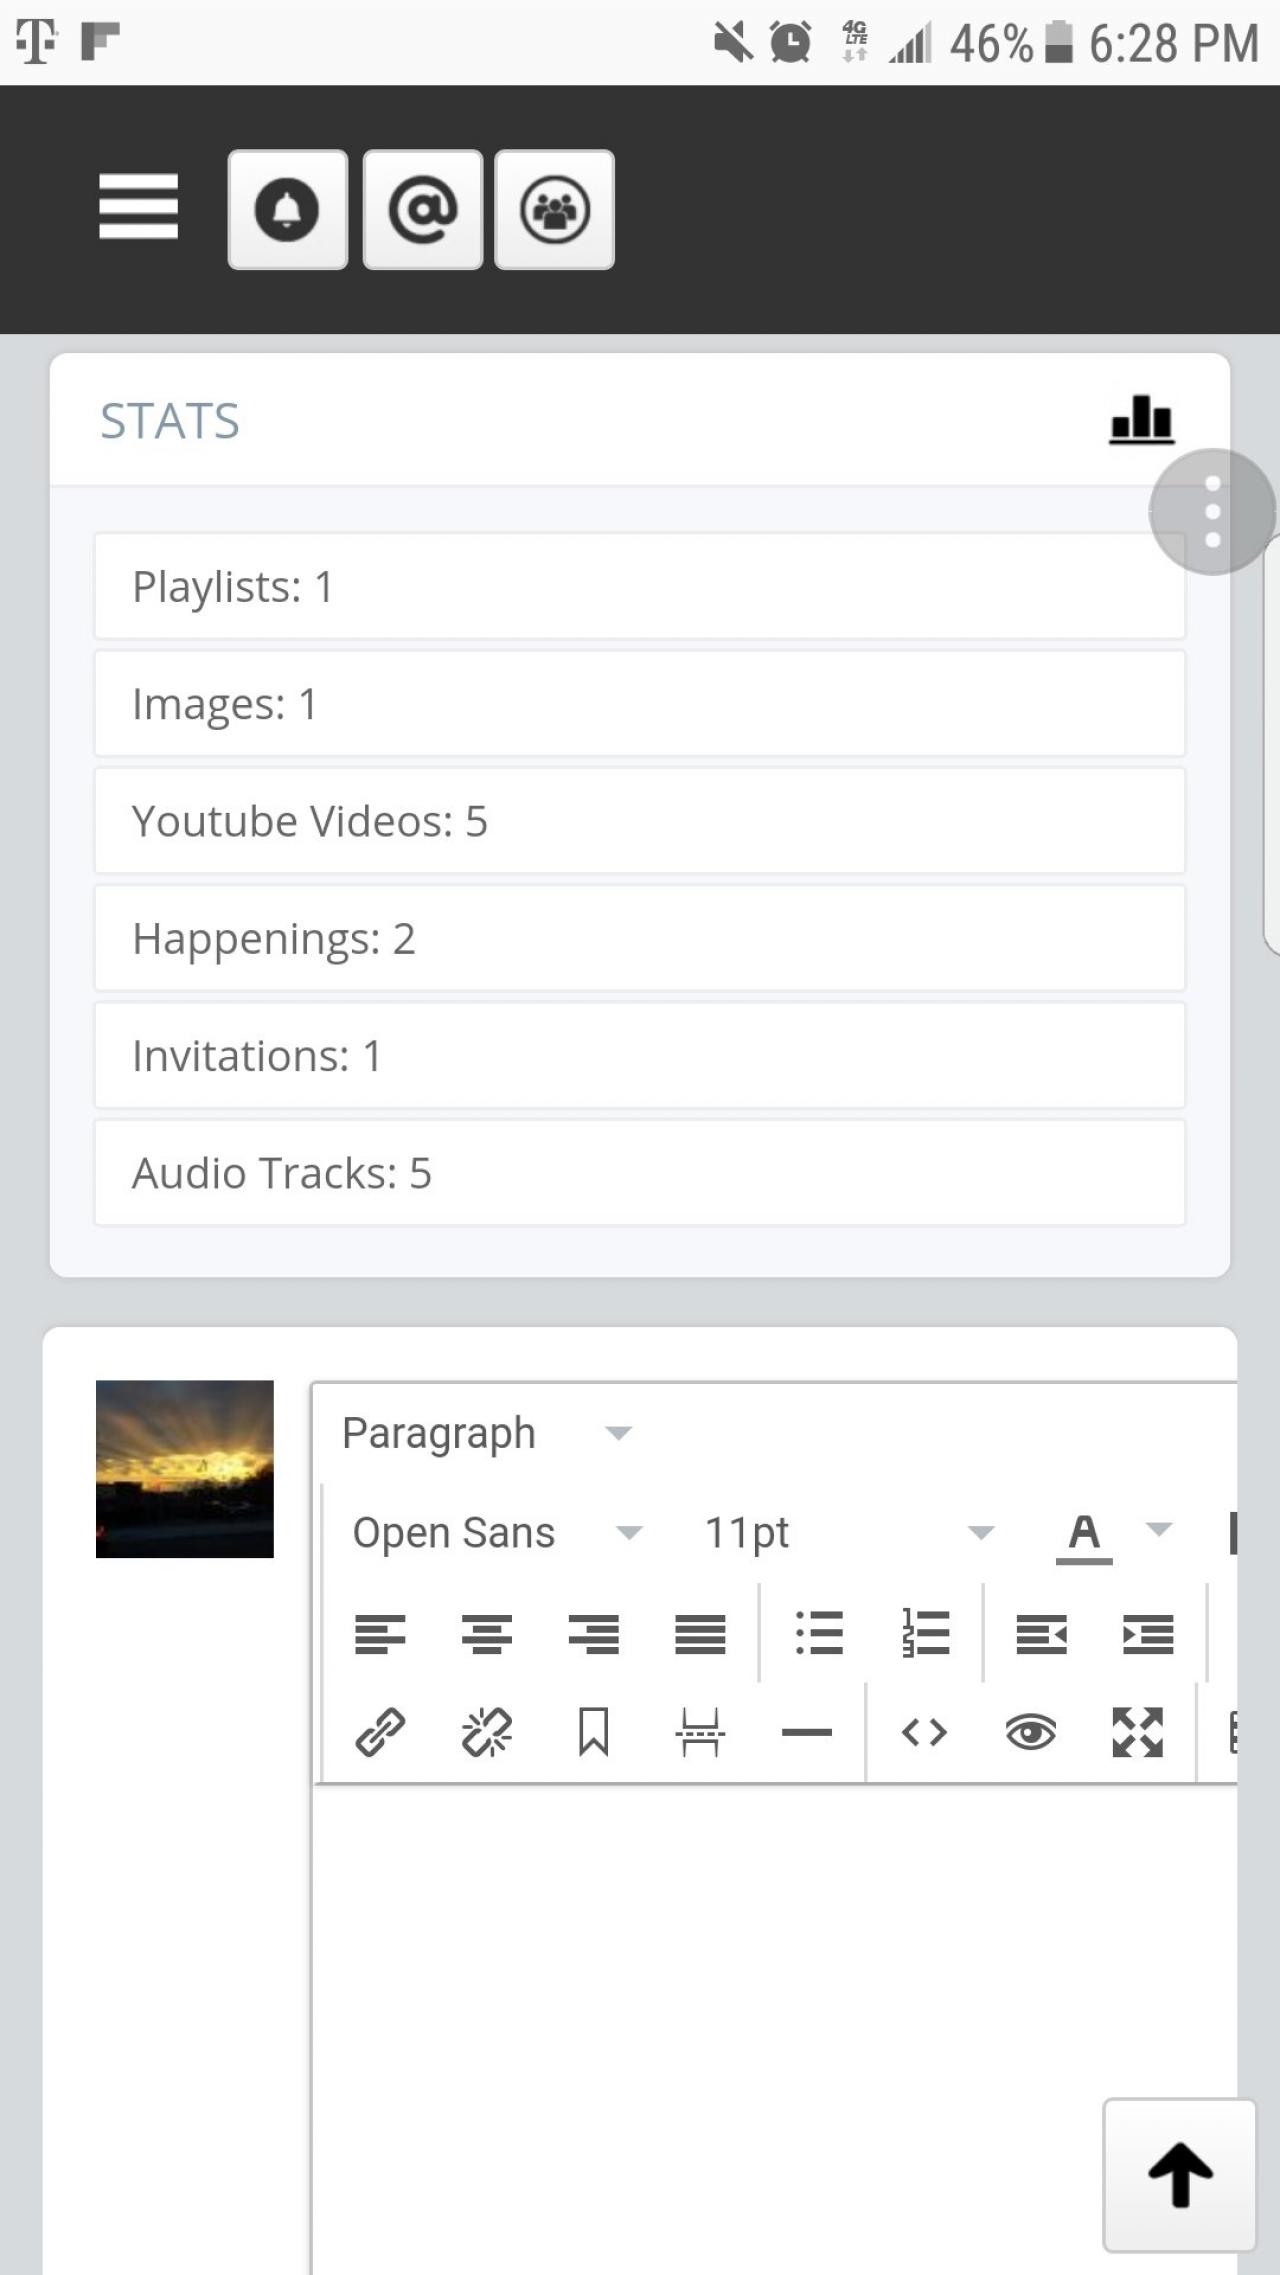This screenshot has height=2275, width=1280.
Task: Click the bookmark anchor icon
Action: pyautogui.click(x=593, y=1733)
